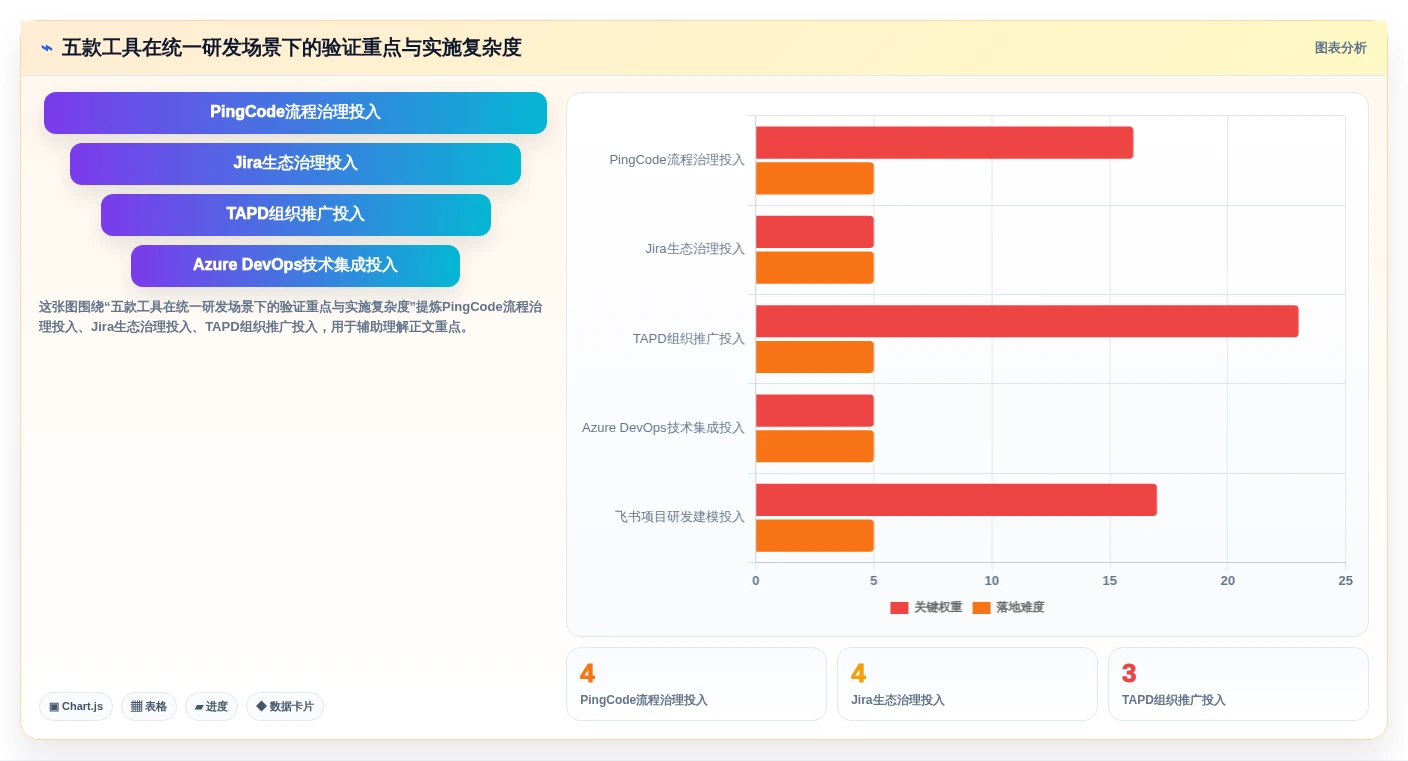Click the TAPD组织推广投入 chart axis label
Image resolution: width=1408 pixels, height=761 pixels.
click(x=689, y=339)
